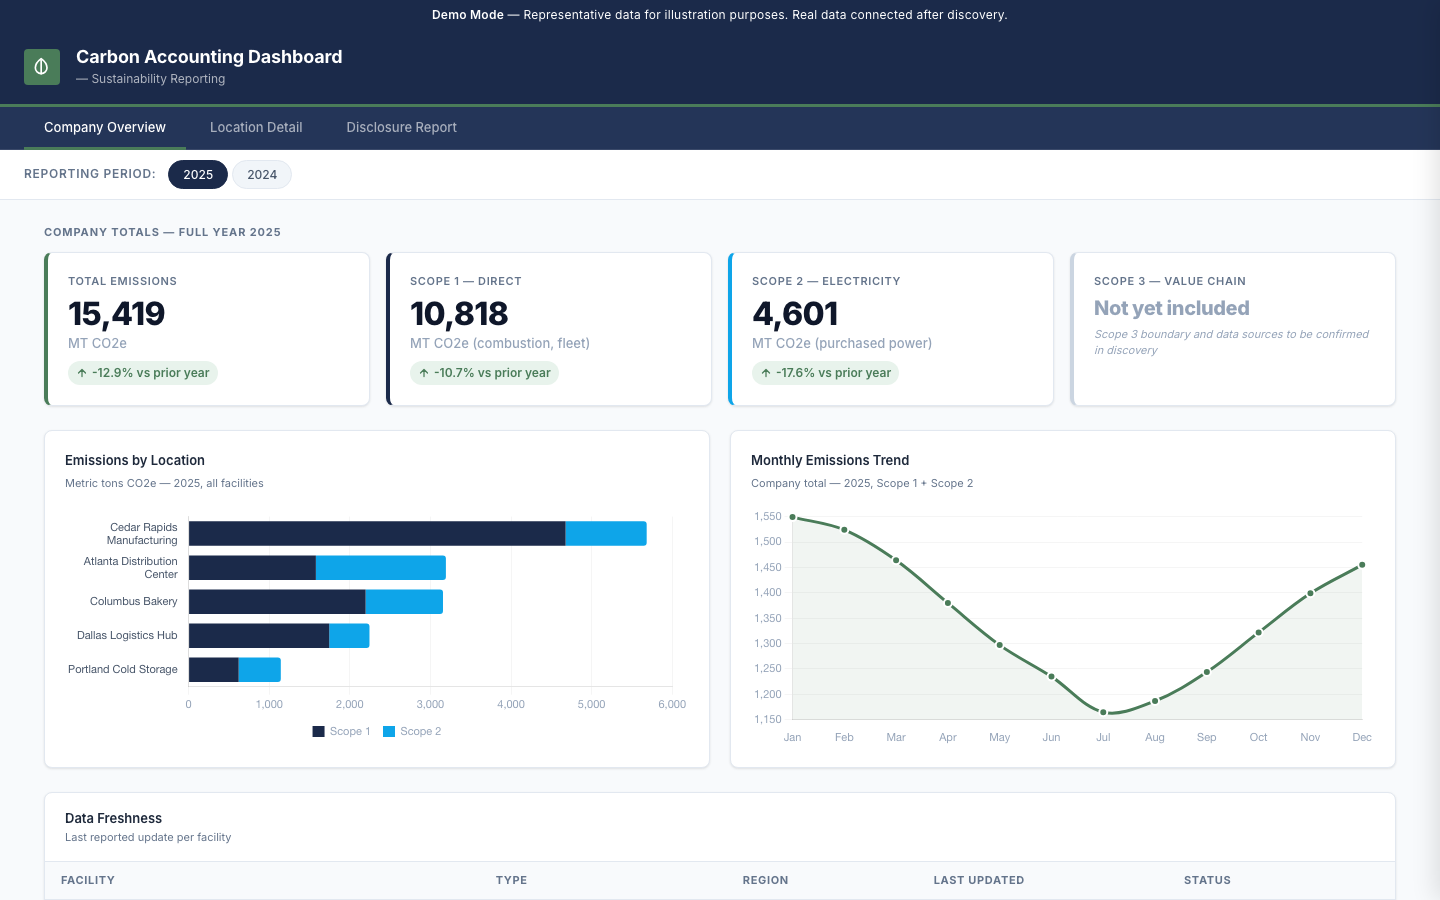This screenshot has width=1440, height=900.
Task: Click Atlanta Distribution Center Scope 2 bar
Action: pyautogui.click(x=381, y=568)
